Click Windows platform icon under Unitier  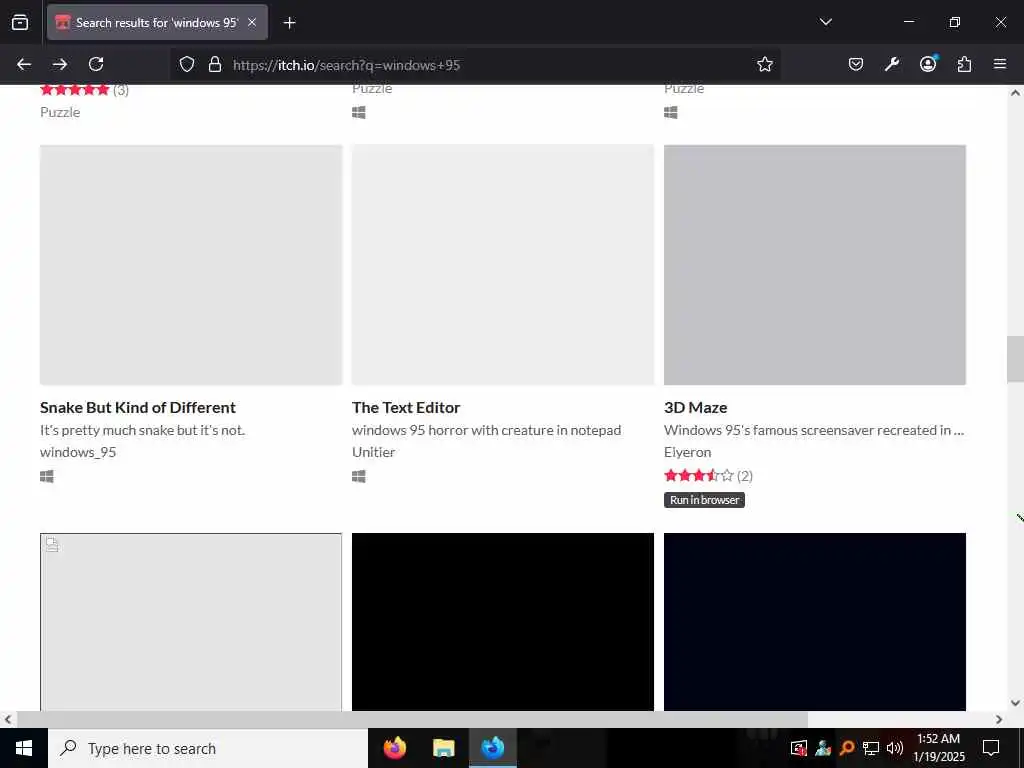(x=359, y=477)
